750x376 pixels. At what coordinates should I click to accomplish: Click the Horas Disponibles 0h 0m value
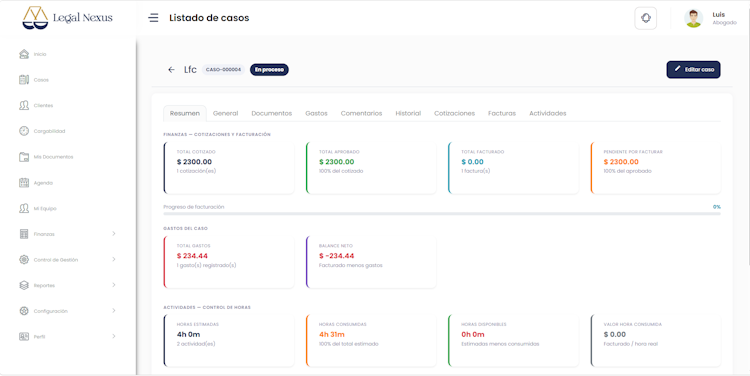tap(473, 334)
